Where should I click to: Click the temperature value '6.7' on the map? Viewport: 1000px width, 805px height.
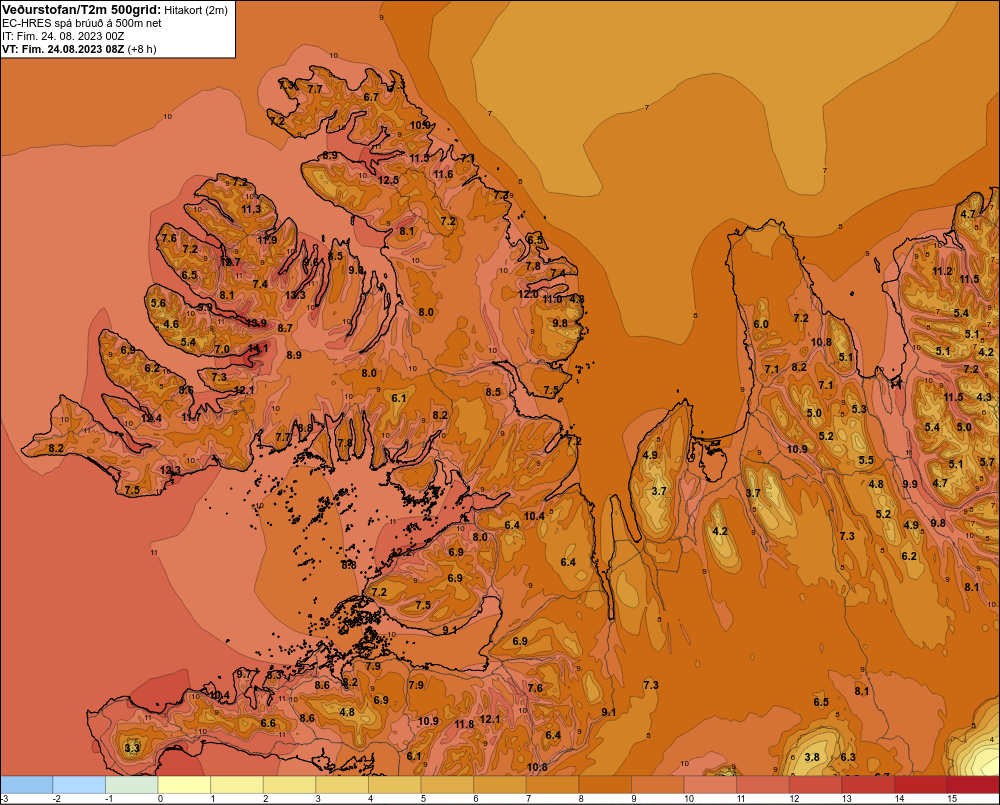pos(371,98)
